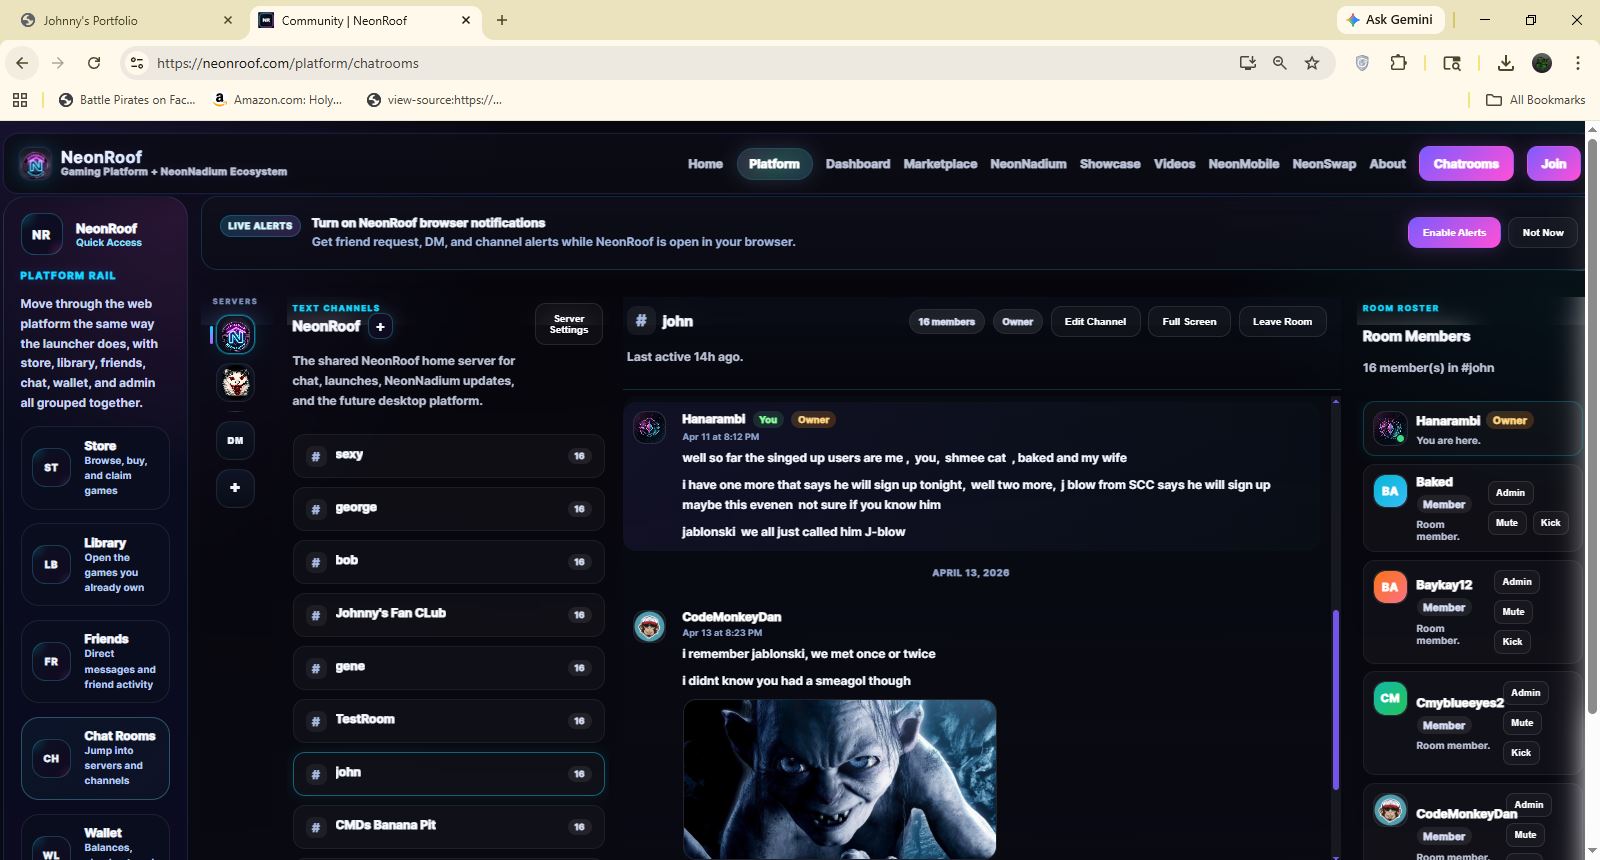Open All Bookmarks folder
Viewport: 1600px width, 860px height.
pyautogui.click(x=1536, y=100)
